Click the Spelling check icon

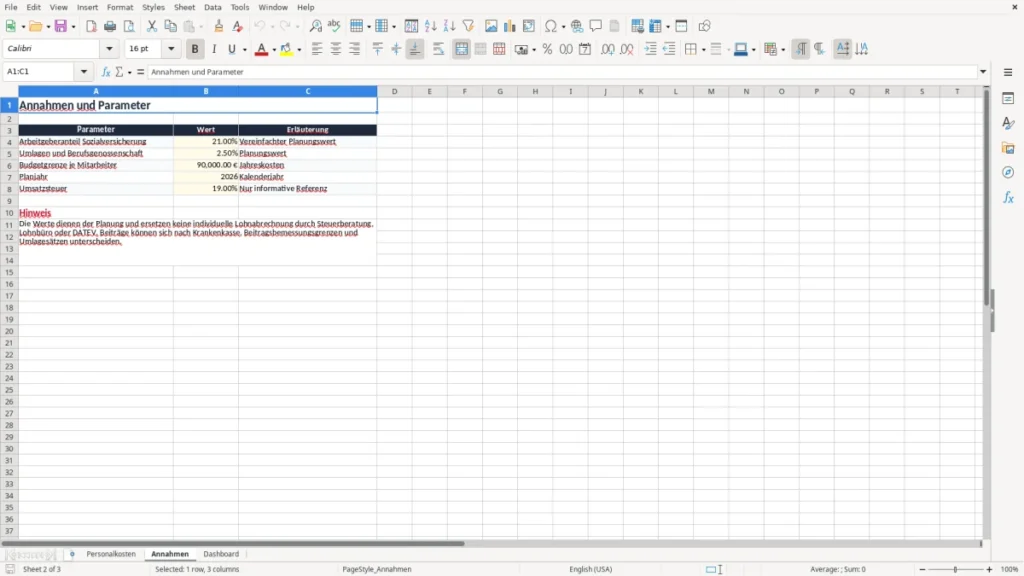(x=334, y=26)
